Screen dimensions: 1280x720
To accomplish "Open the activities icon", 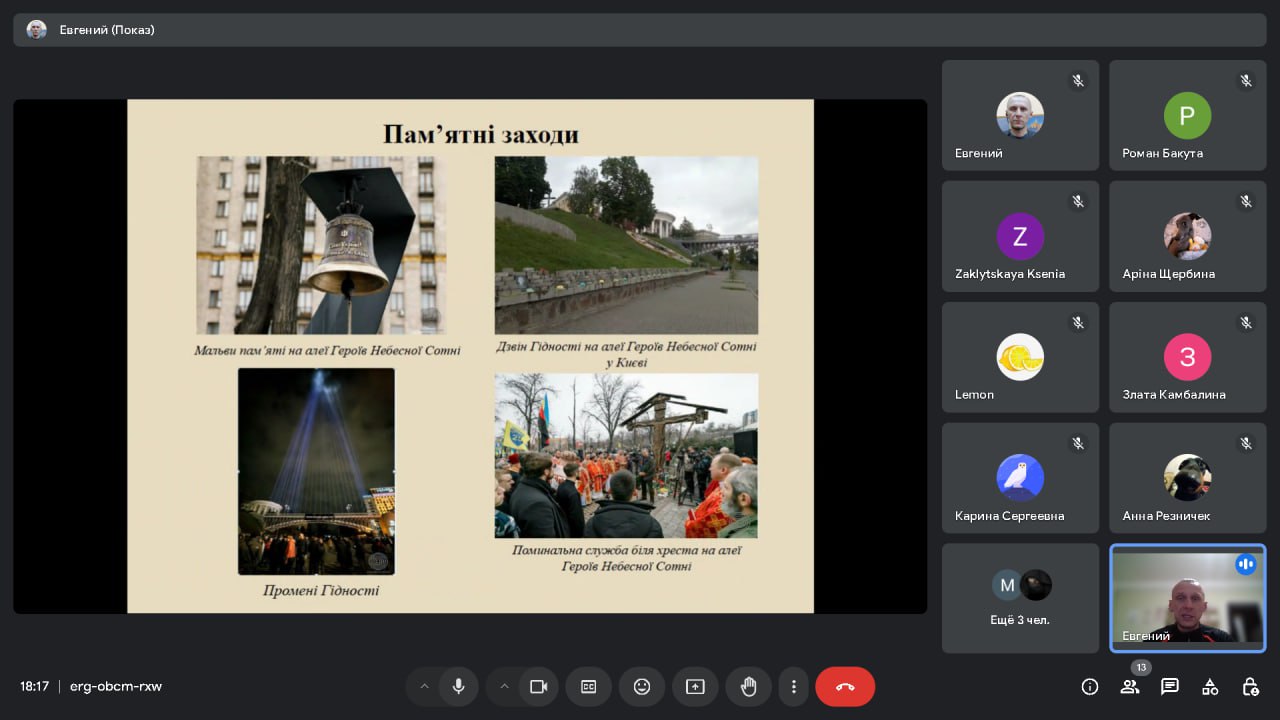I will coord(1210,687).
